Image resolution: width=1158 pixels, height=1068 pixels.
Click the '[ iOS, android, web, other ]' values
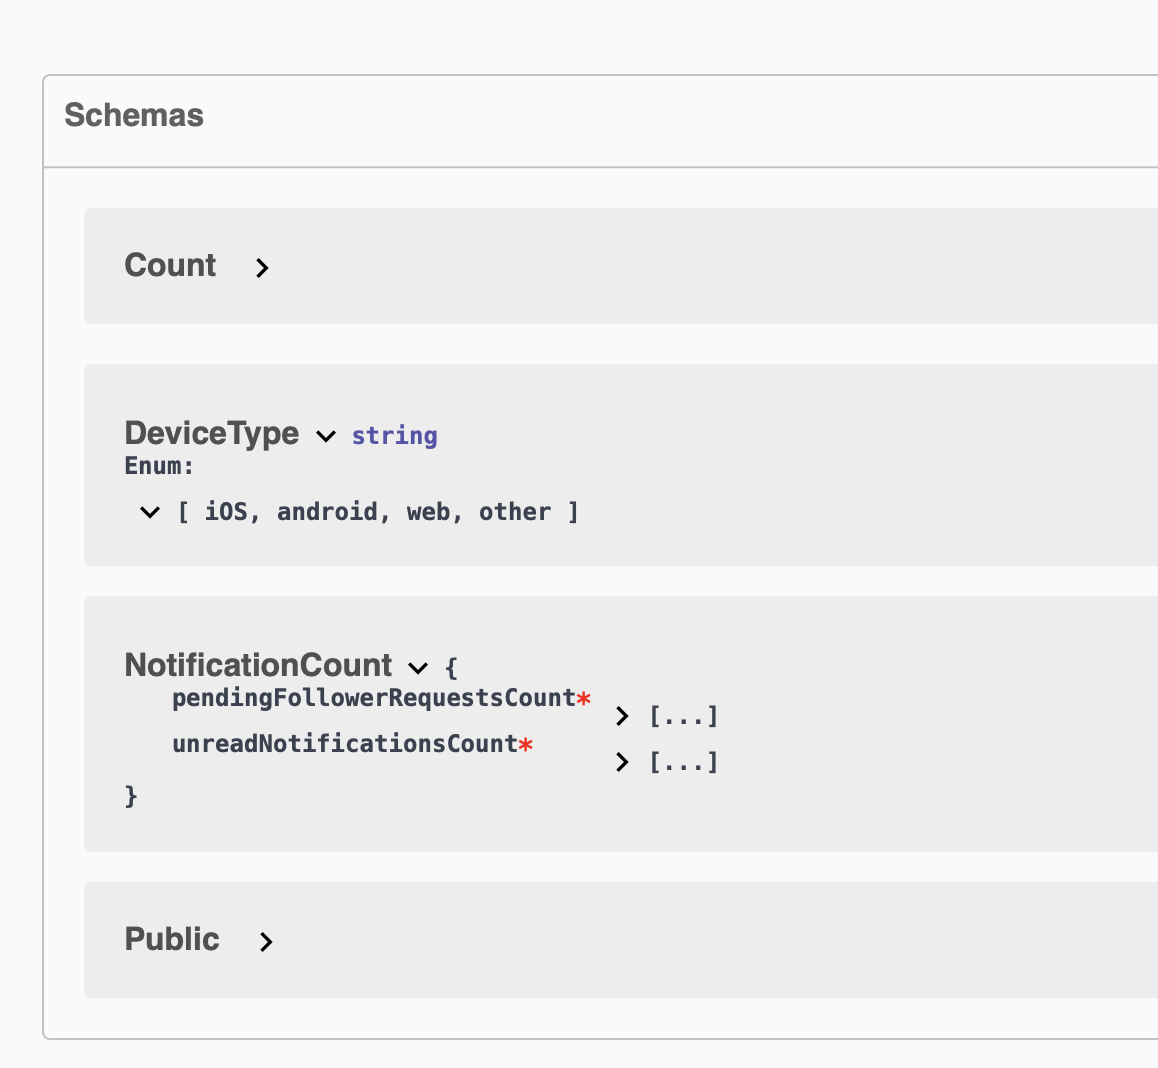click(x=377, y=512)
